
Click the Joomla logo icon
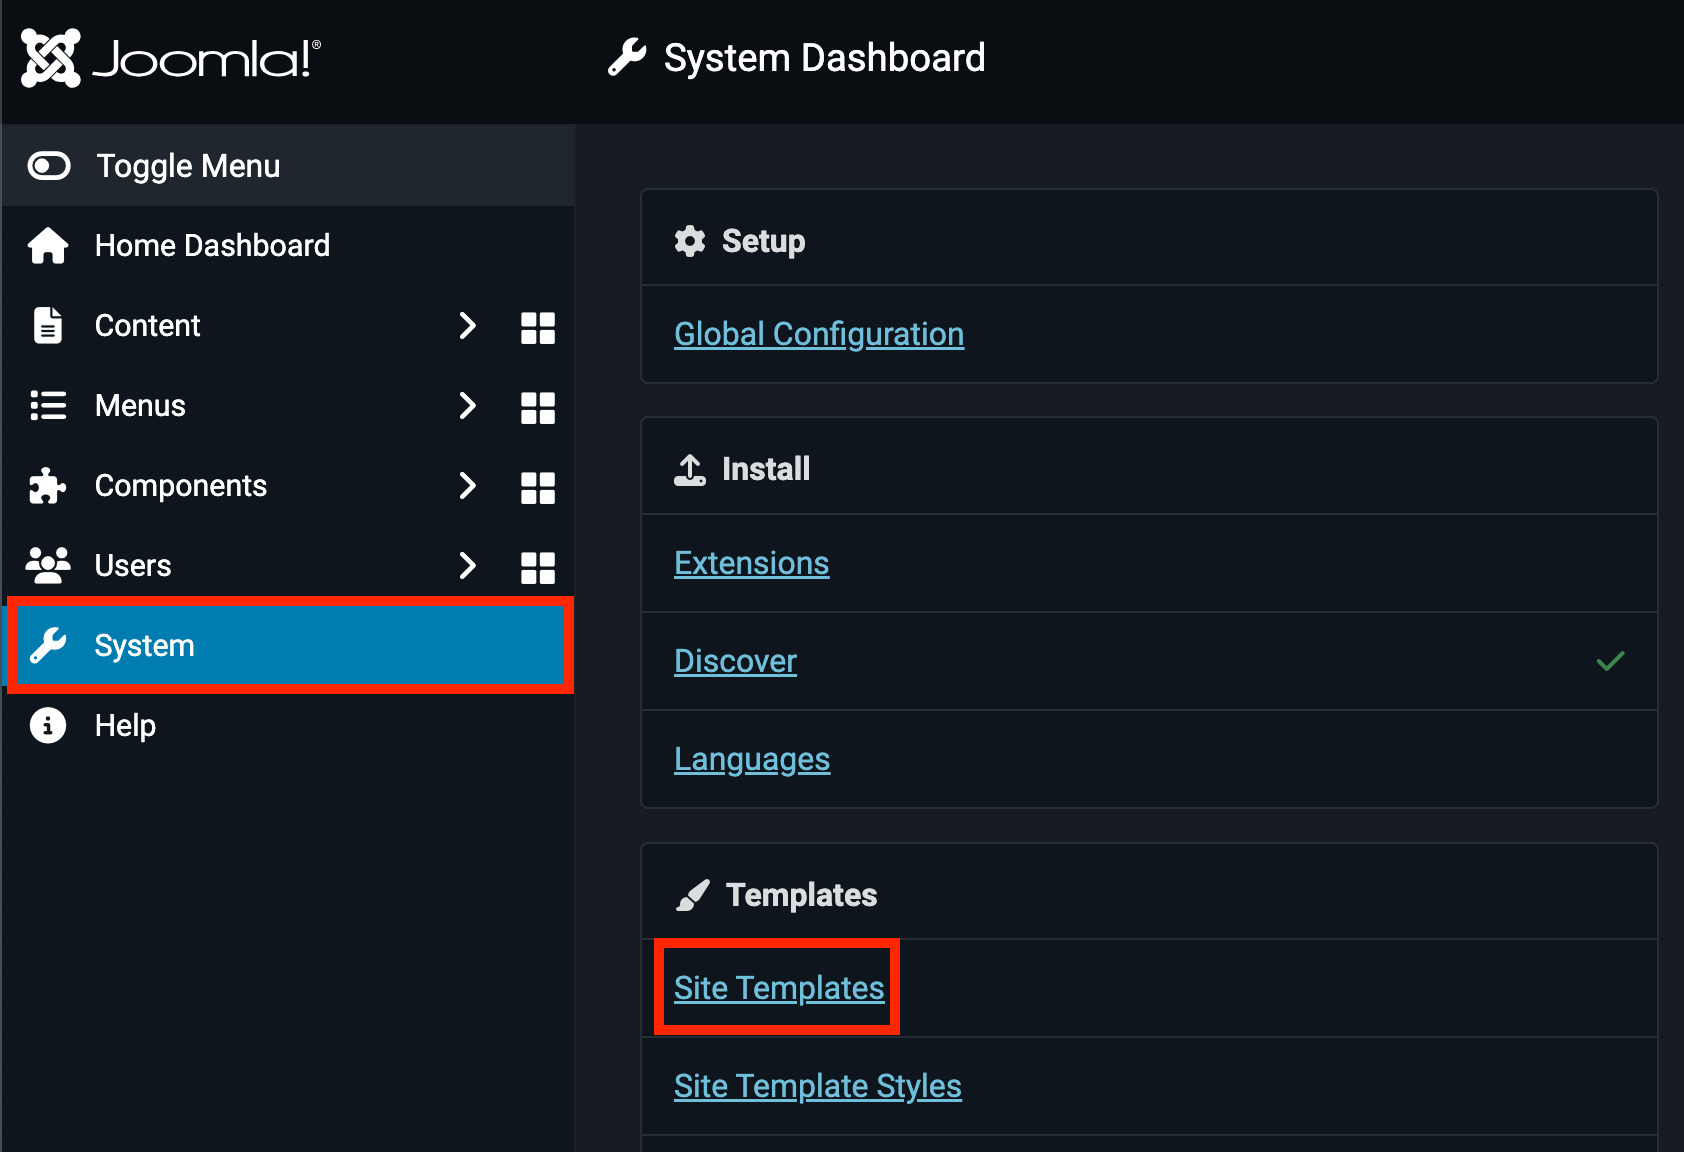51,58
